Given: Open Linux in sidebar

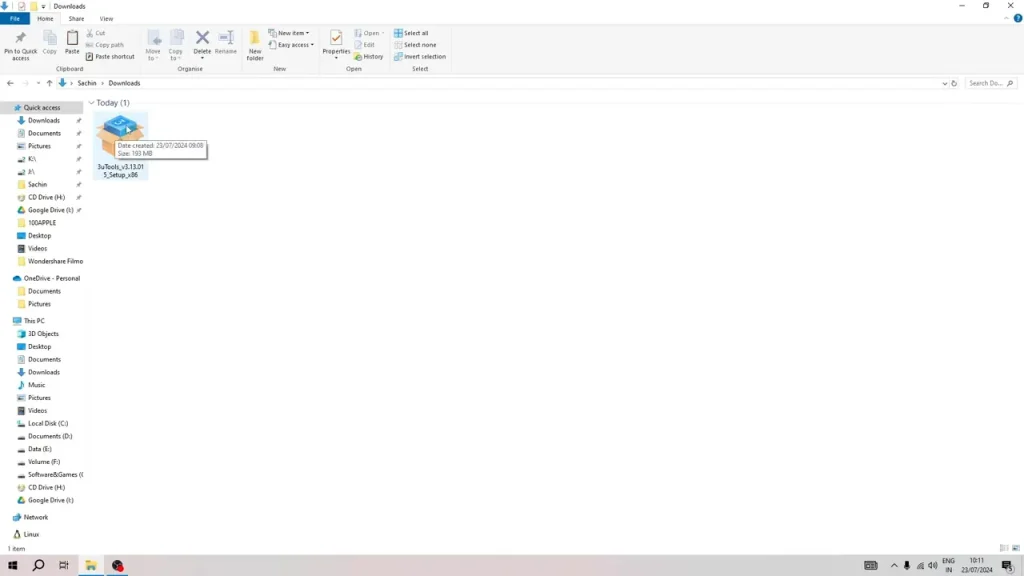Looking at the screenshot, I should [x=31, y=534].
